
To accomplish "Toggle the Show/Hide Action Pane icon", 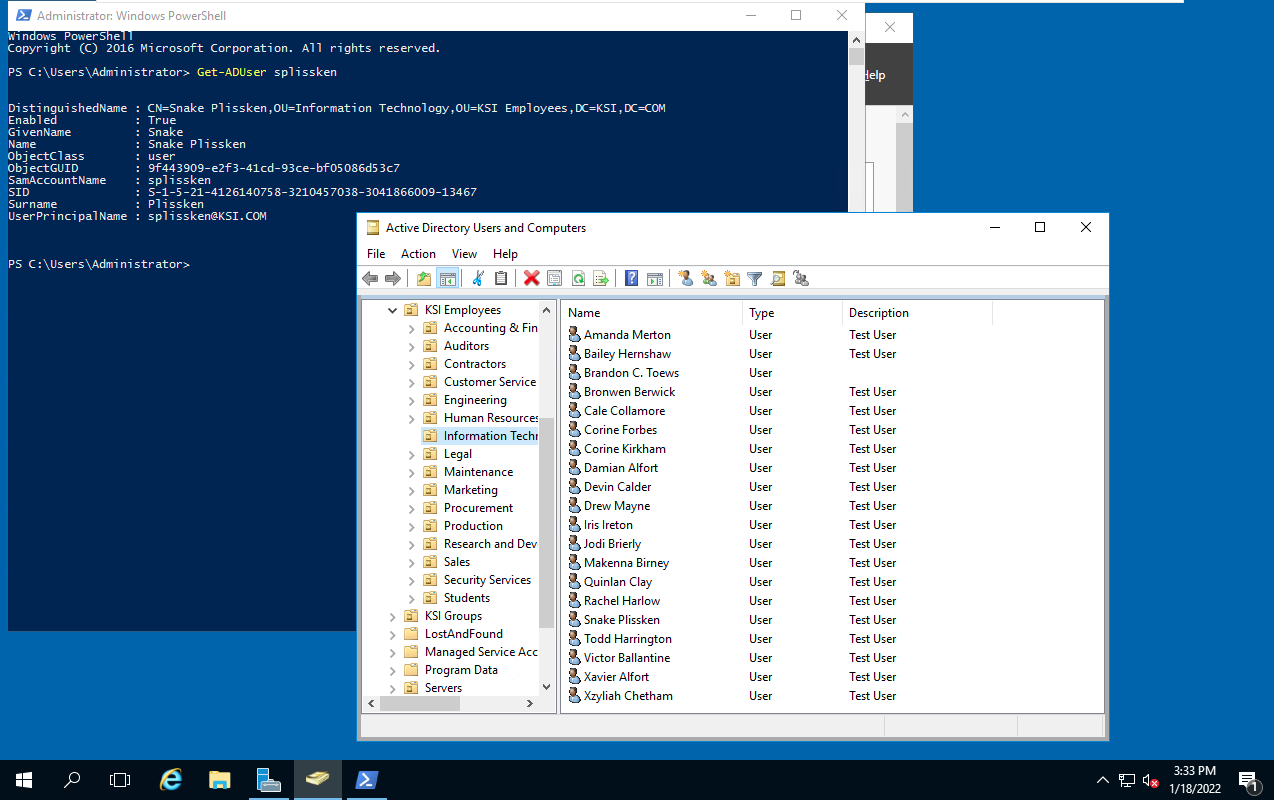I will click(655, 279).
